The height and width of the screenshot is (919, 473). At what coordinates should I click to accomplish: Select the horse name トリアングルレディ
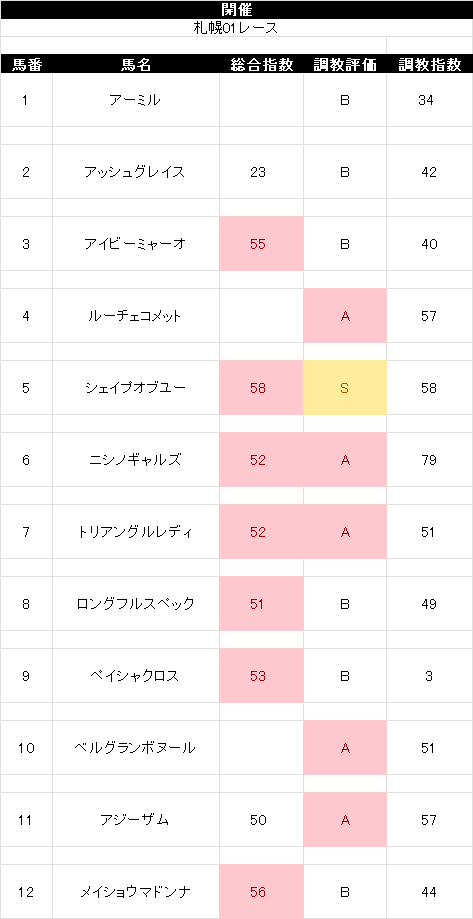[x=136, y=532]
